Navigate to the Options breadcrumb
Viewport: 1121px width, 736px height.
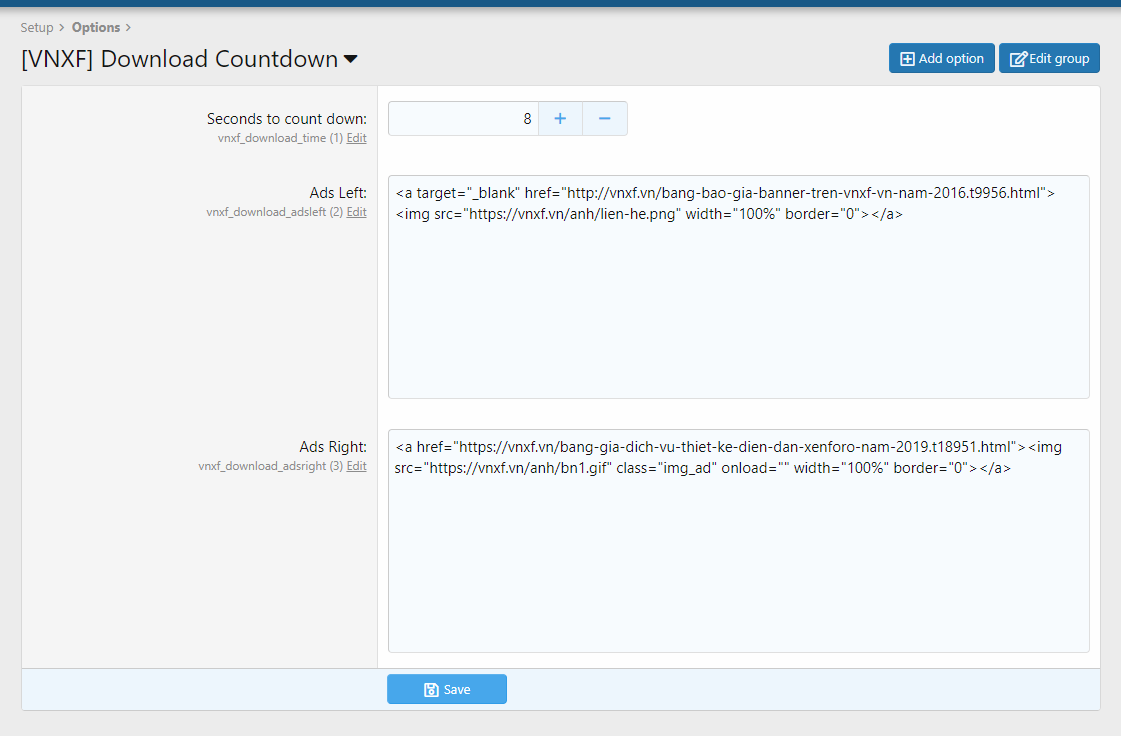click(96, 27)
